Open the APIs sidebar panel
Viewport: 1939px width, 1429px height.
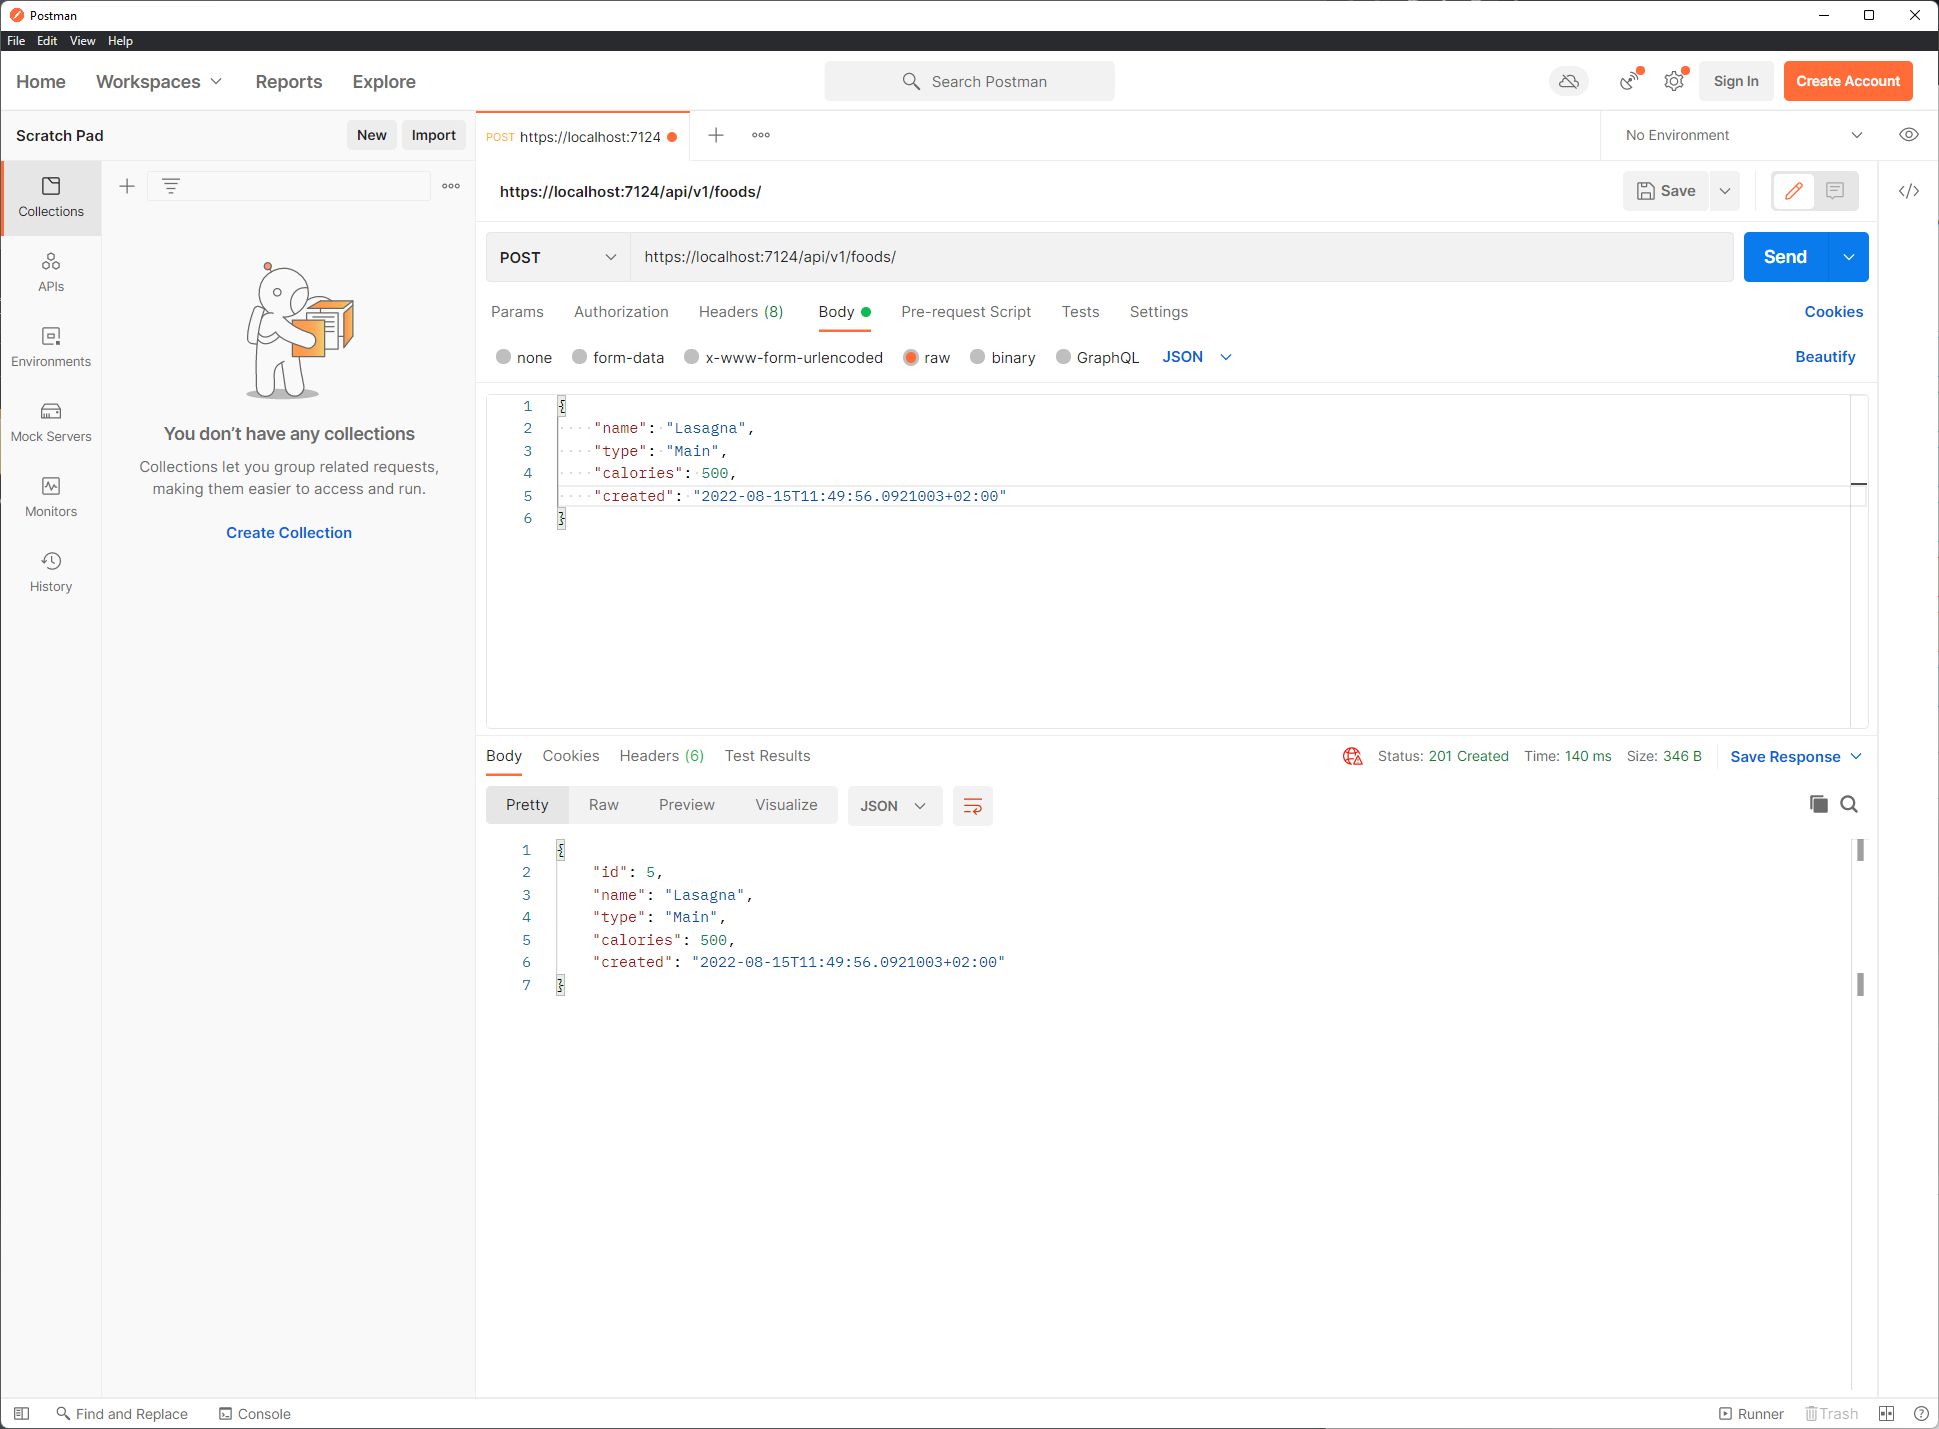tap(51, 271)
